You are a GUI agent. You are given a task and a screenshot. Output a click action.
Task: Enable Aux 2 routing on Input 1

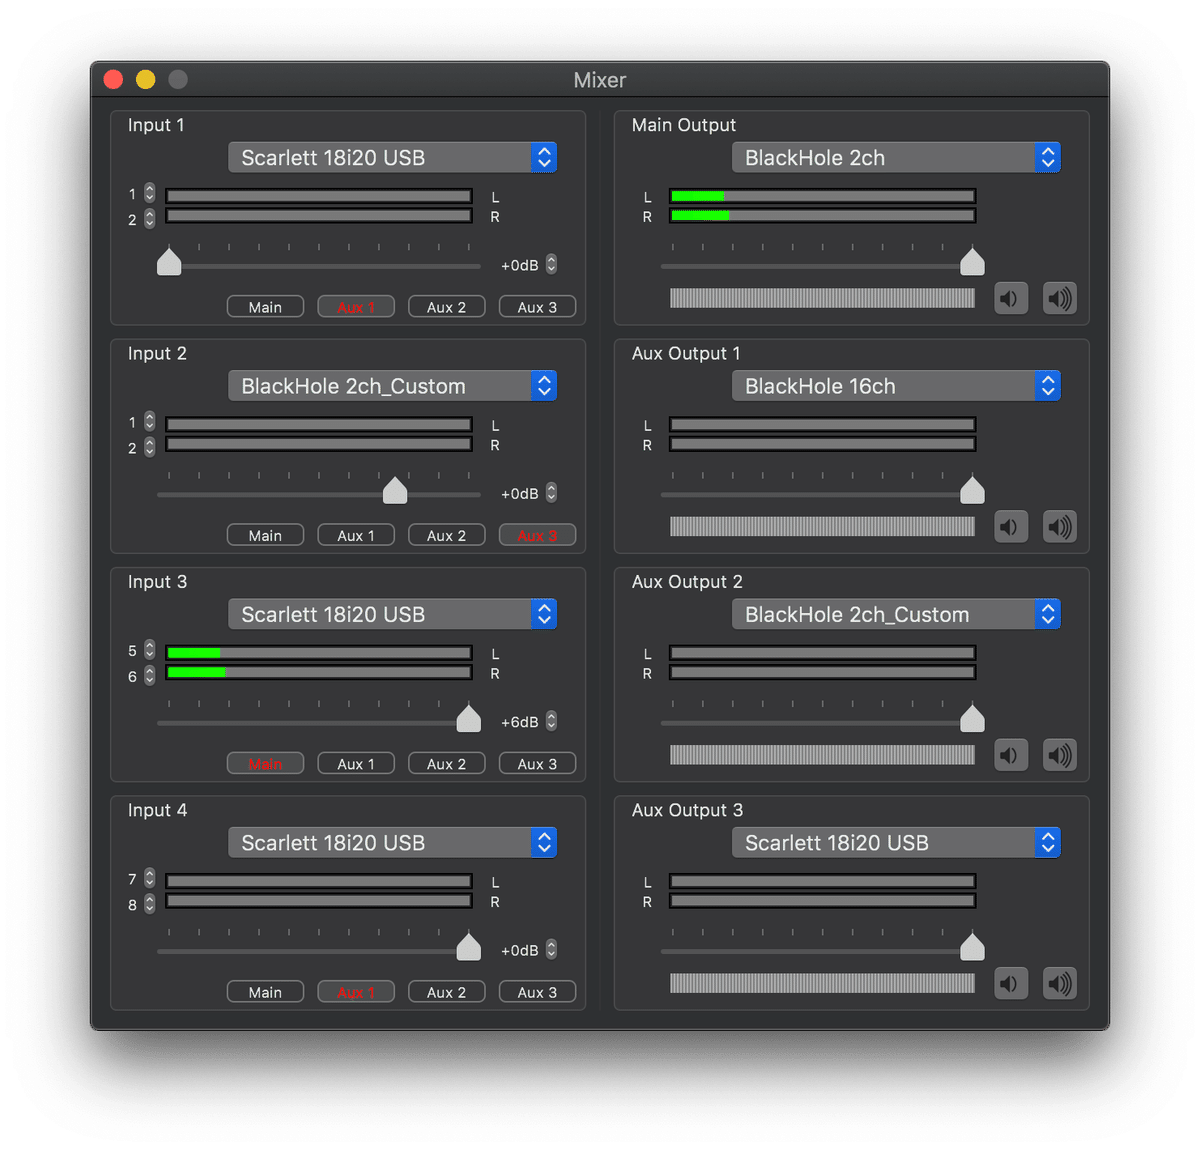[446, 307]
